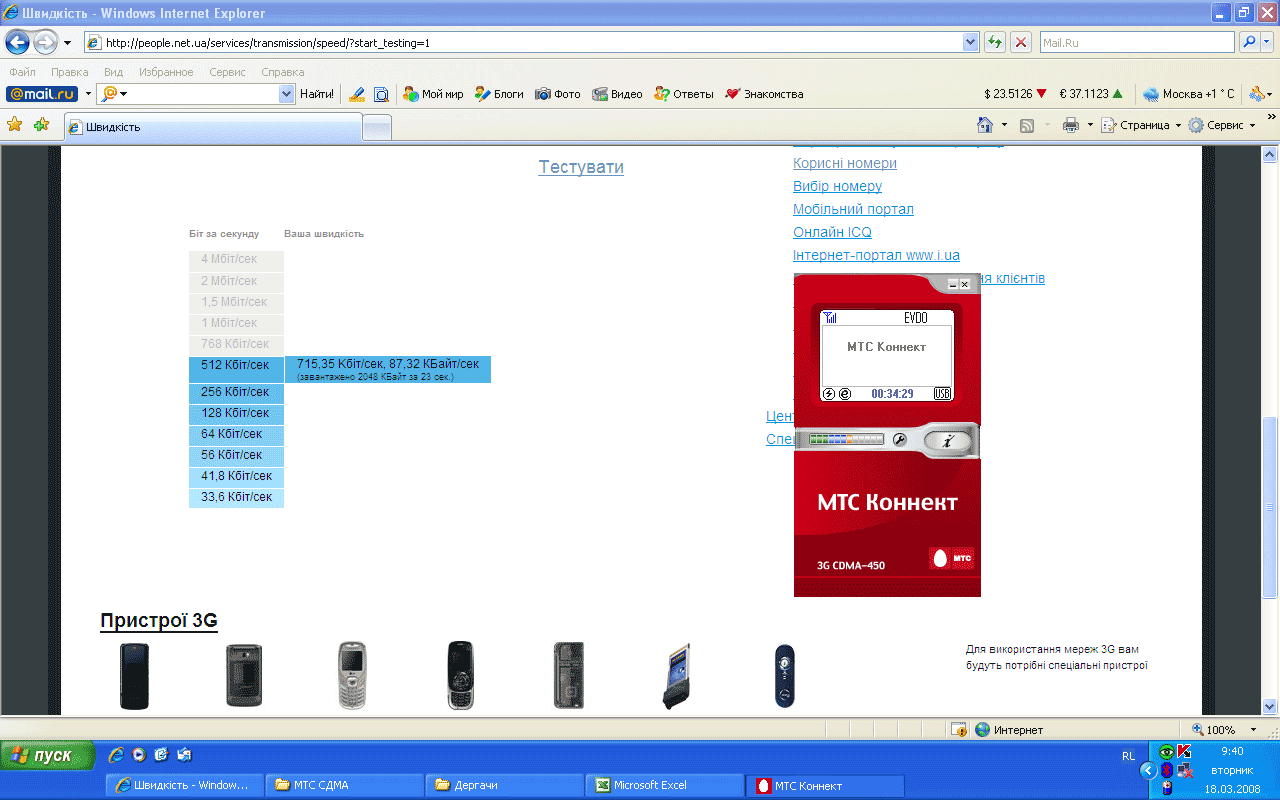Image resolution: width=1280 pixels, height=800 pixels.
Task: Open Favorites Center star icon
Action: tap(15, 125)
